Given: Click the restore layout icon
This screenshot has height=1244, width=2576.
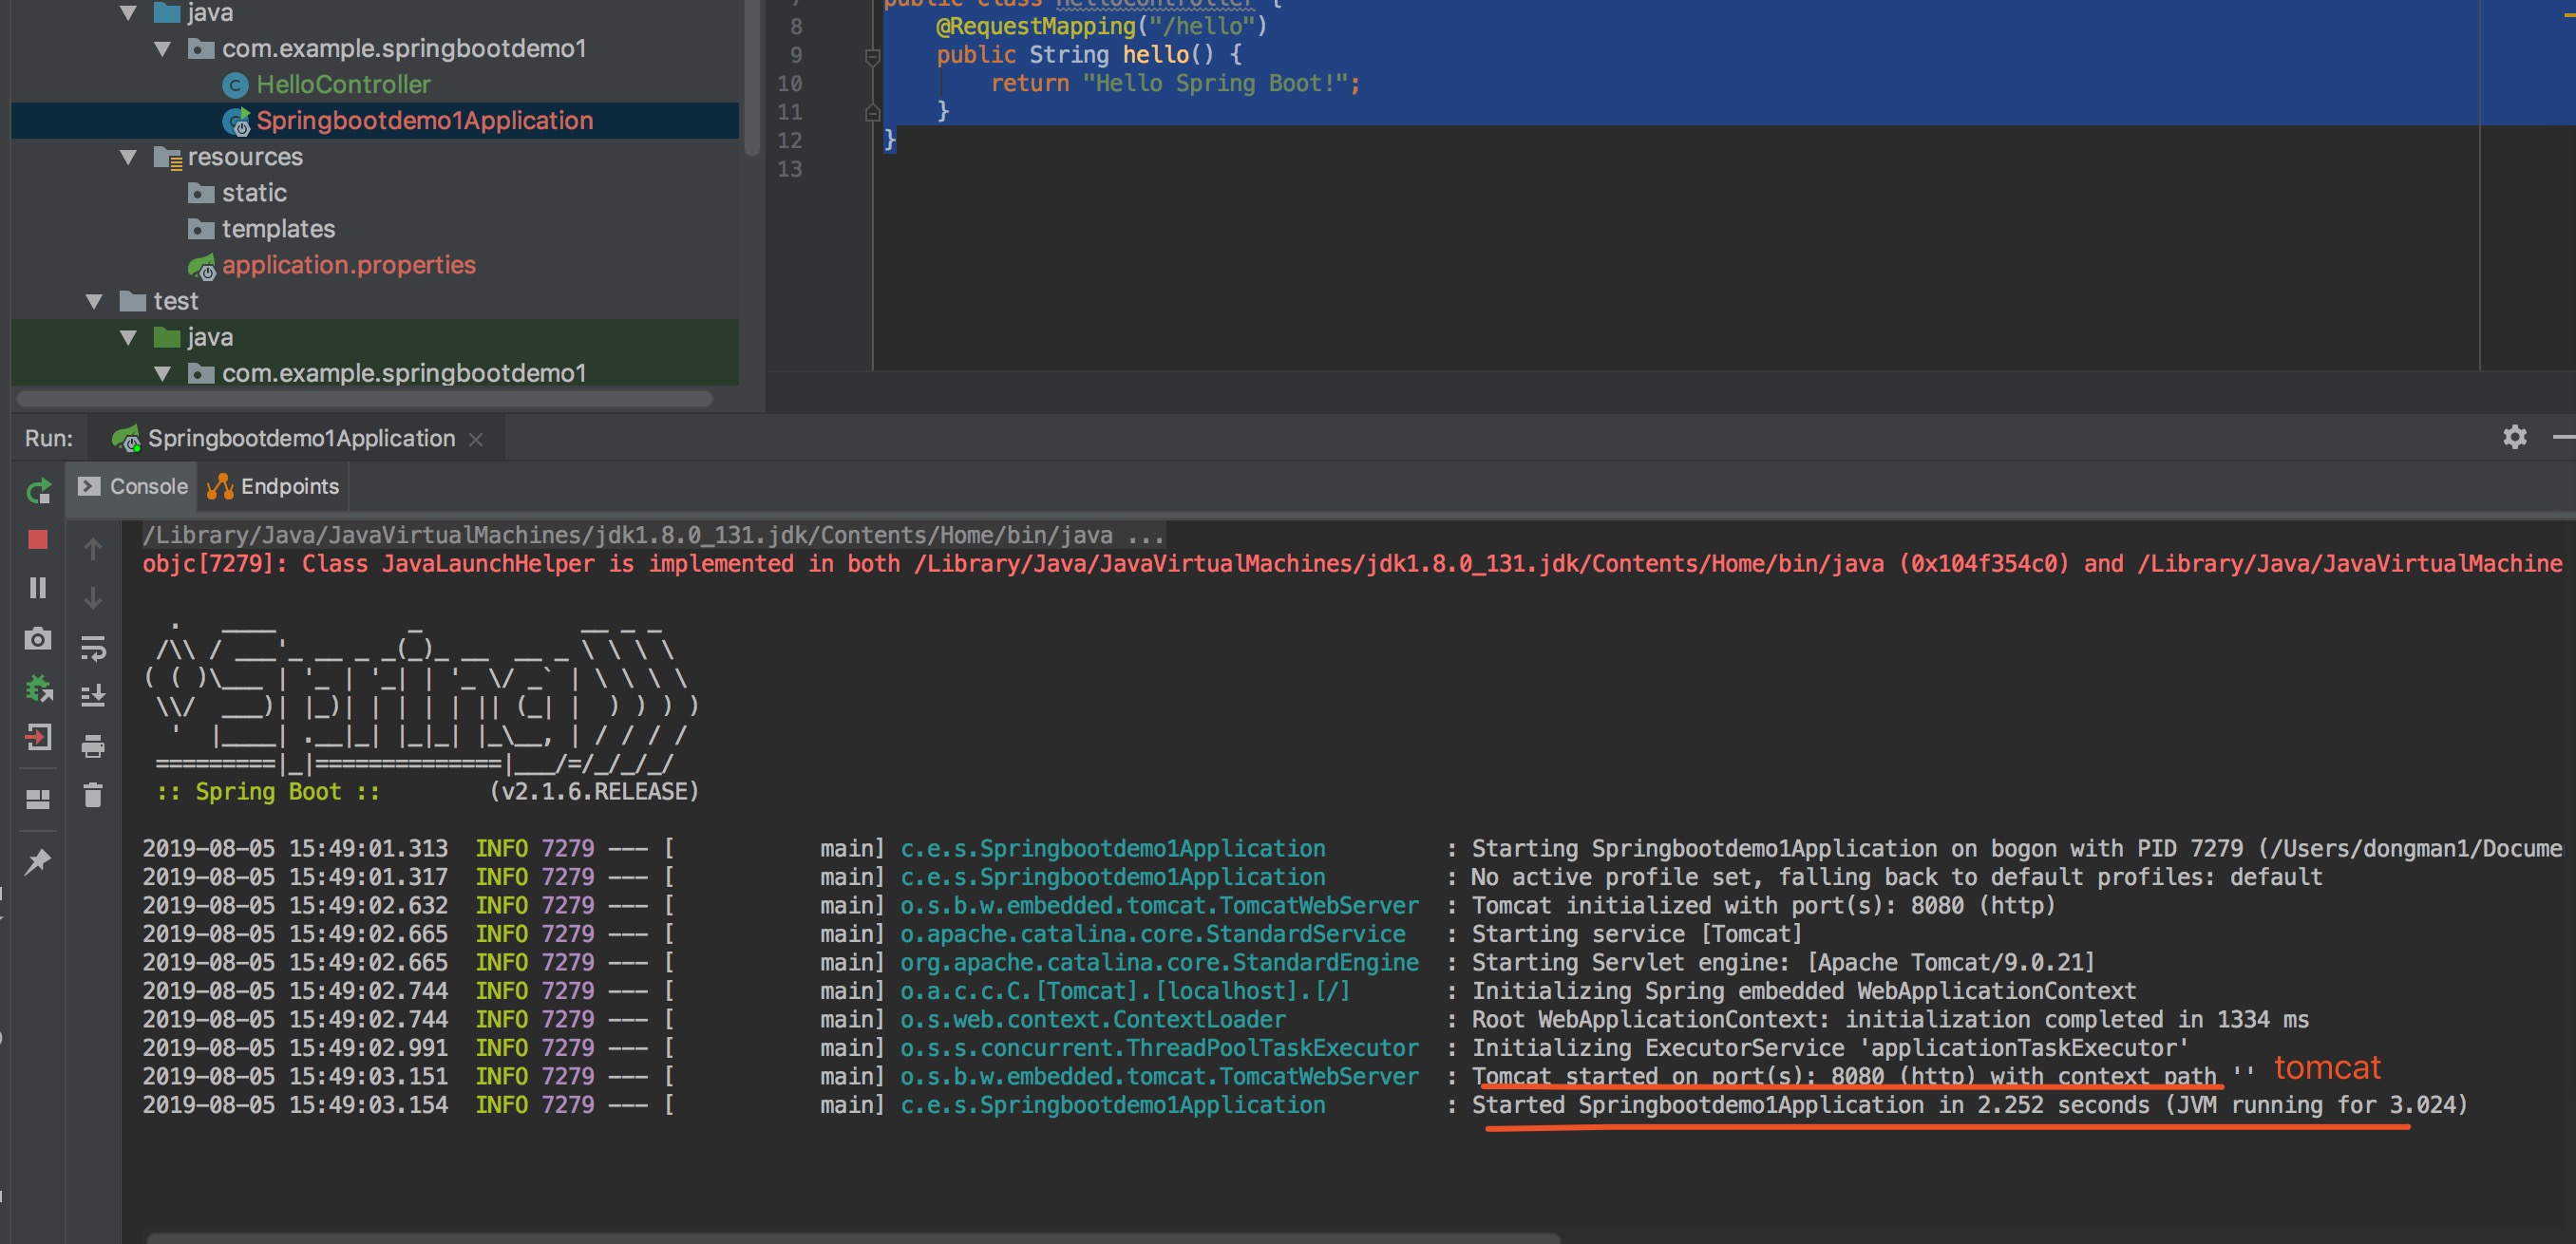Looking at the screenshot, I should (x=38, y=799).
